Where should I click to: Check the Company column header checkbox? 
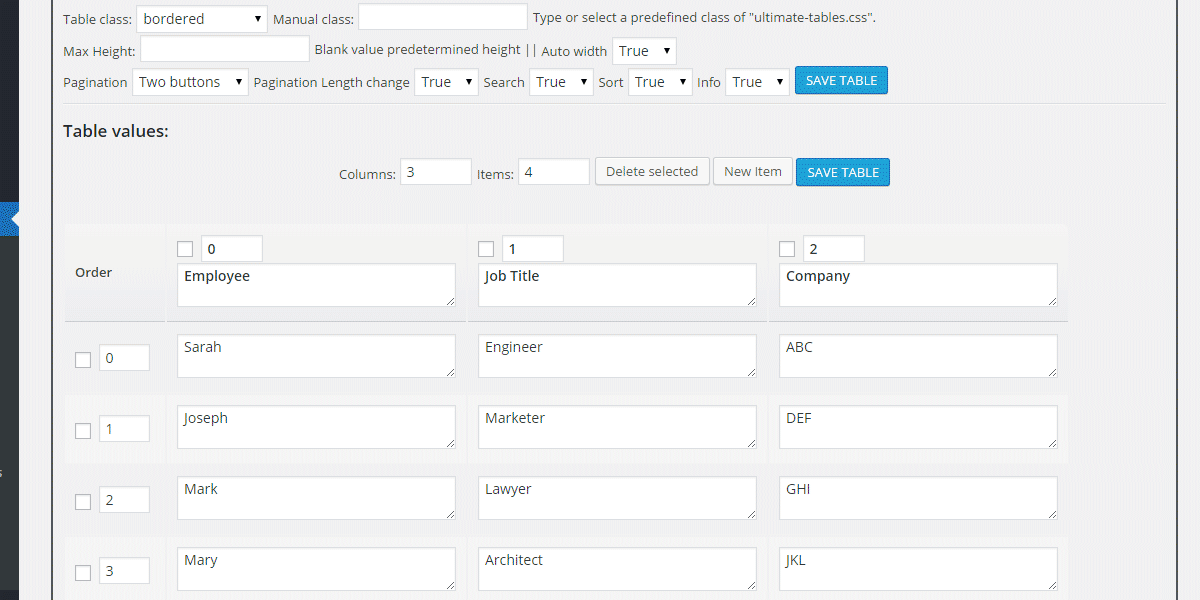[786, 247]
